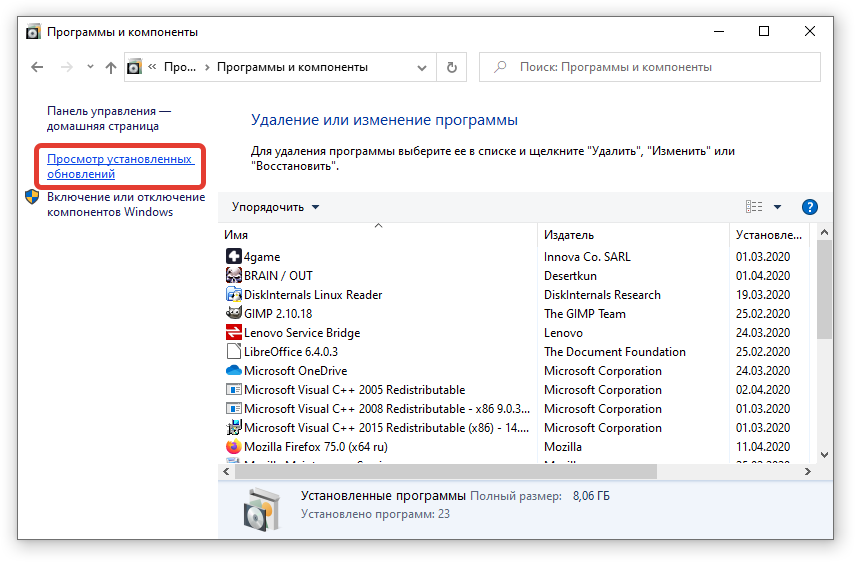
Task: Maximize the Programs and Components window
Action: pos(764,32)
